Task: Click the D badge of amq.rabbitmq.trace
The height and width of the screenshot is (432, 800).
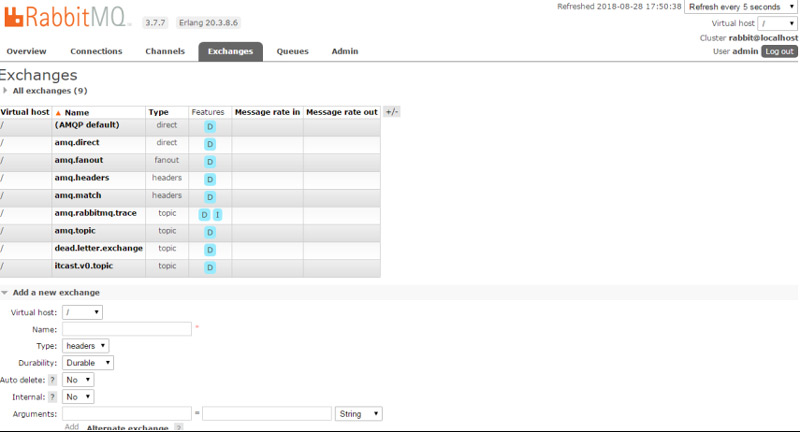Action: 204,215
